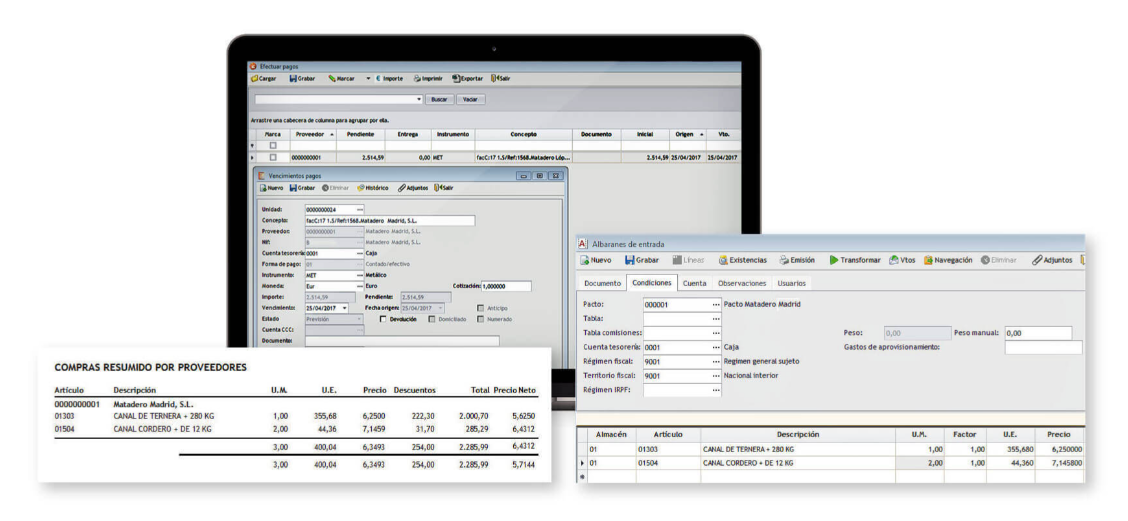1128x521 pixels.
Task: Open the Cuenta tab
Action: pos(694,283)
